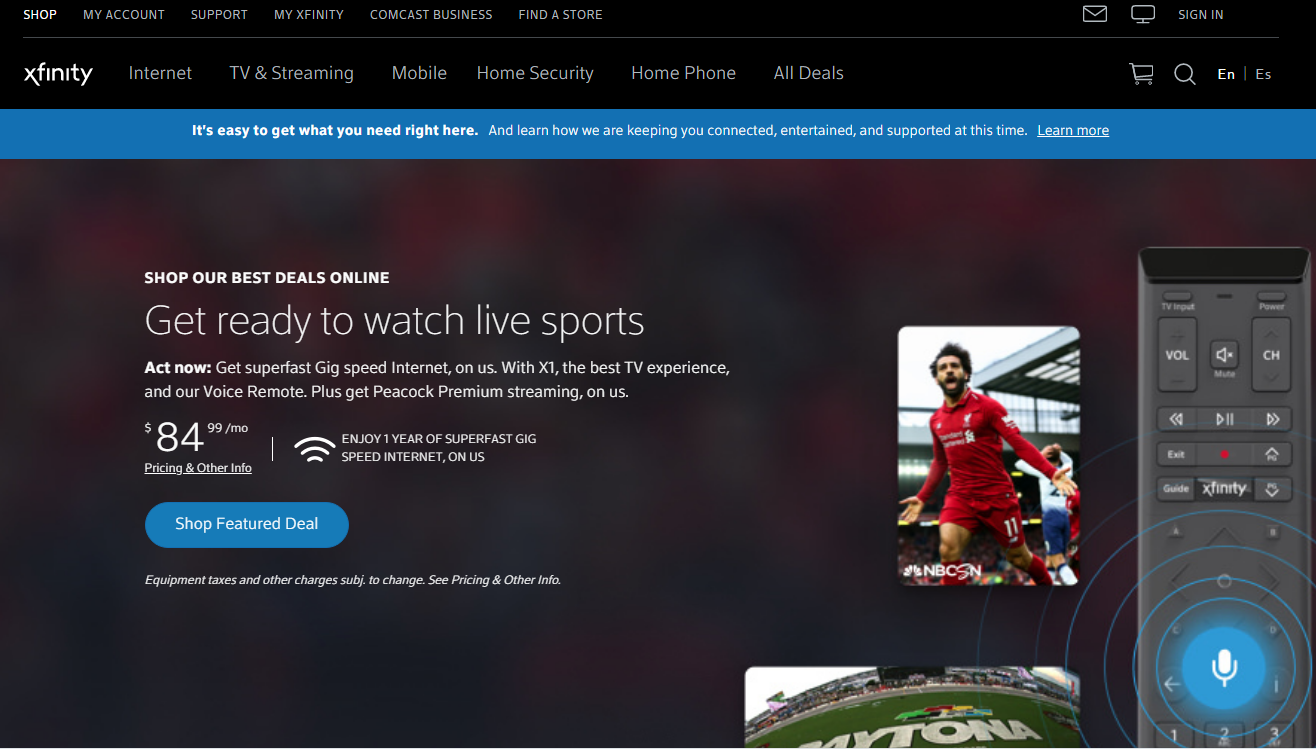Screen dimensions: 1316x750
Task: Click Sign In at top right
Action: [x=1200, y=15]
